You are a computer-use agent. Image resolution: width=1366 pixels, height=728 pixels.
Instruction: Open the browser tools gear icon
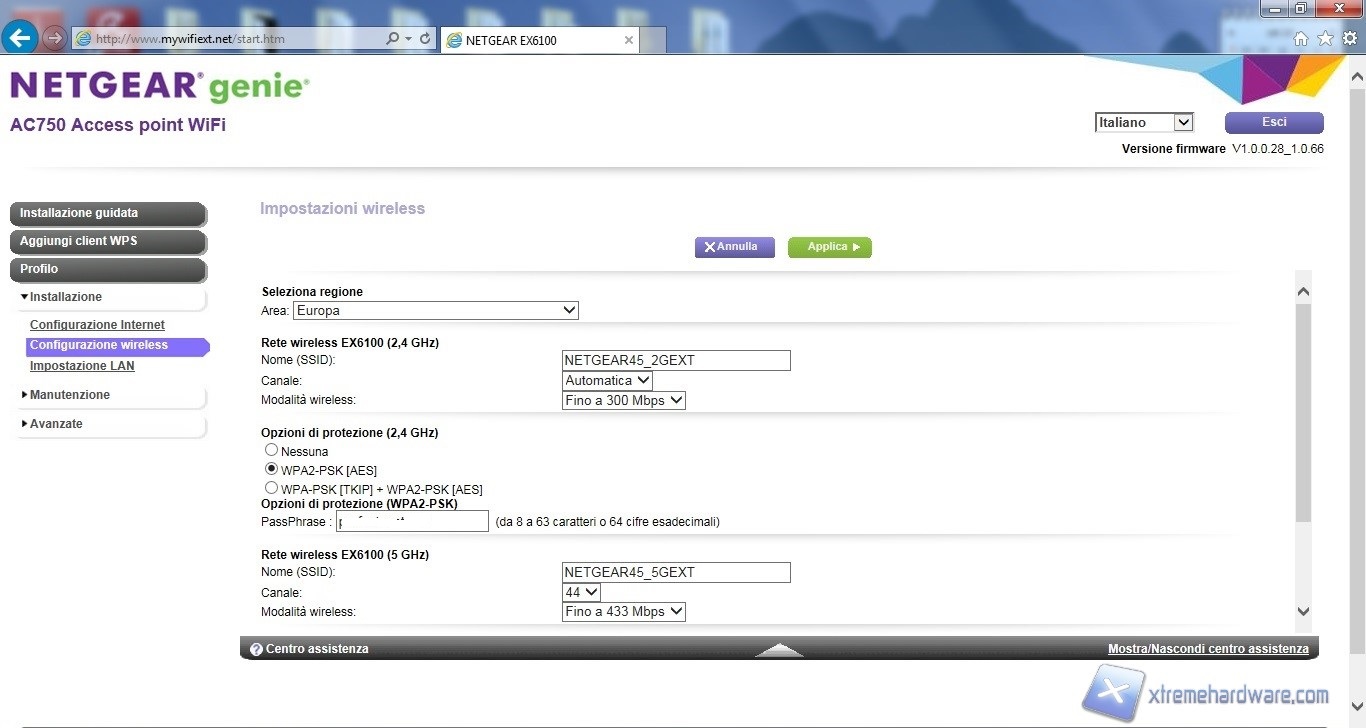coord(1350,39)
